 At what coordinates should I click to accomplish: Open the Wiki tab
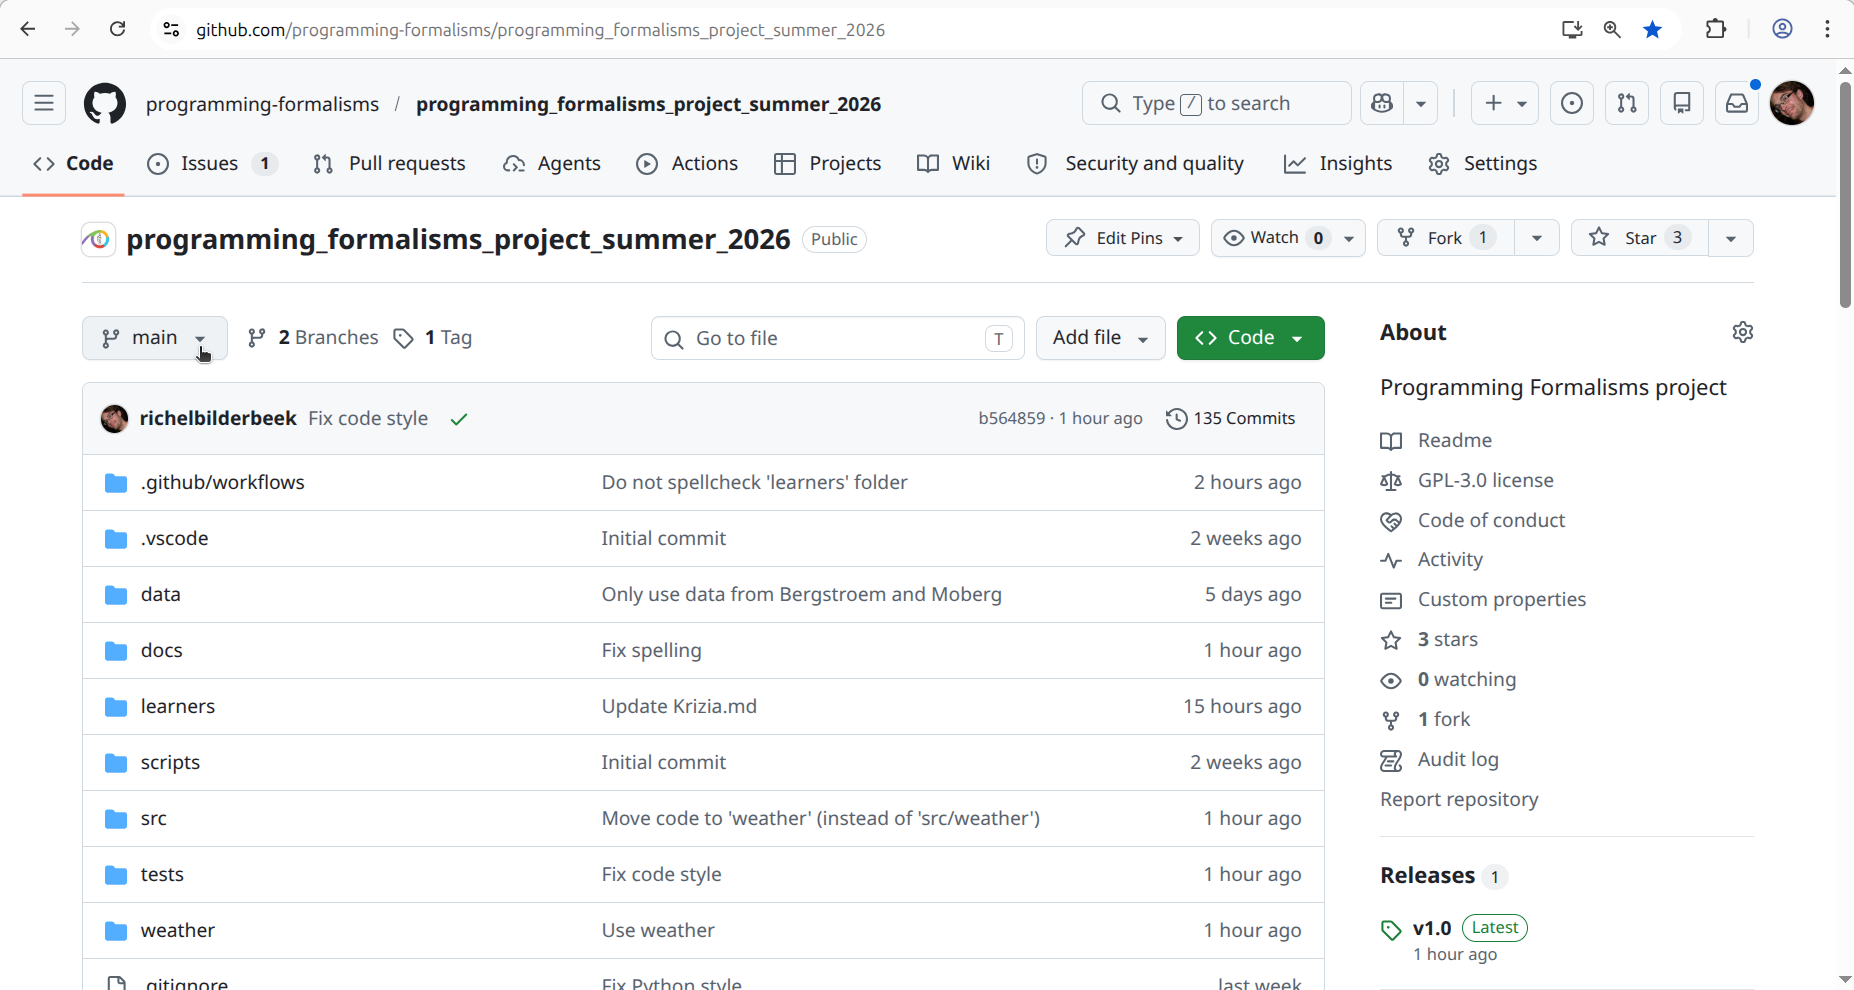[x=954, y=164]
